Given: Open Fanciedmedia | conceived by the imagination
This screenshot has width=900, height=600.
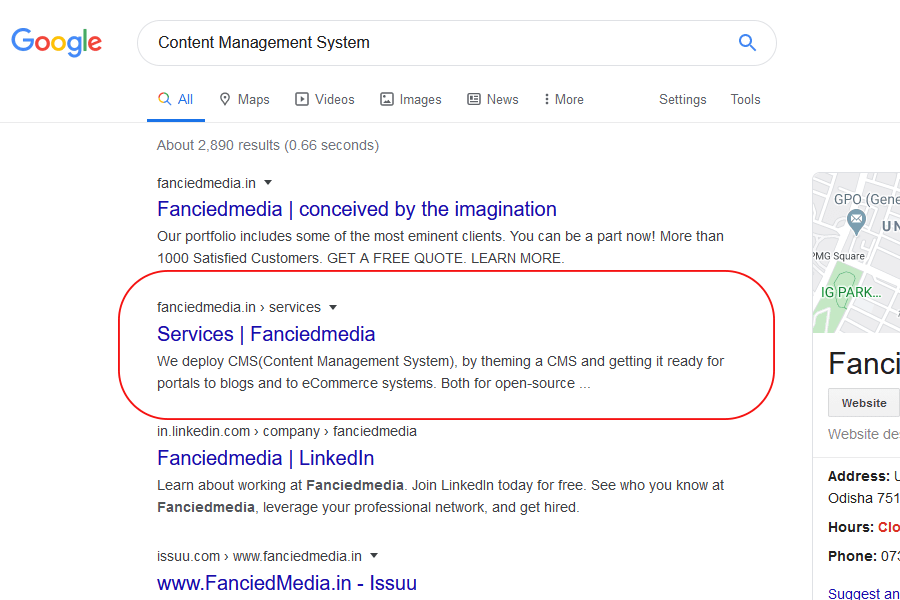Looking at the screenshot, I should pyautogui.click(x=356, y=209).
